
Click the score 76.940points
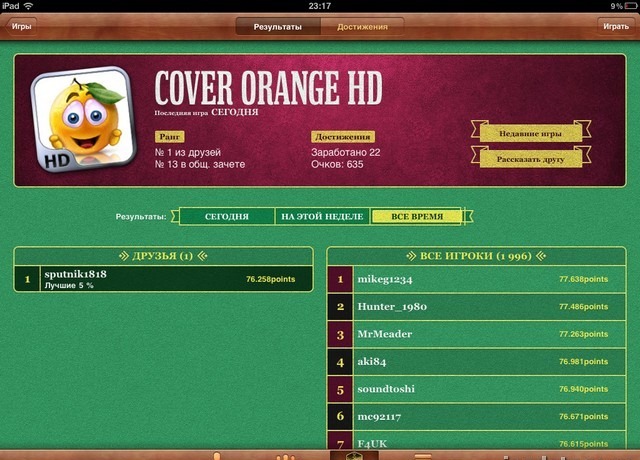[583, 389]
